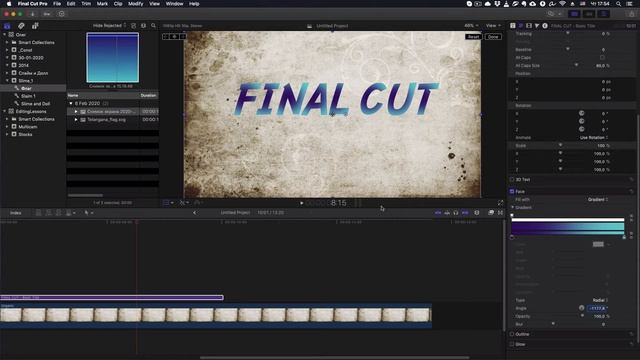Screen dimensions: 640x360
Task: Open the gradient Type Radial dropdown
Action: 600,300
